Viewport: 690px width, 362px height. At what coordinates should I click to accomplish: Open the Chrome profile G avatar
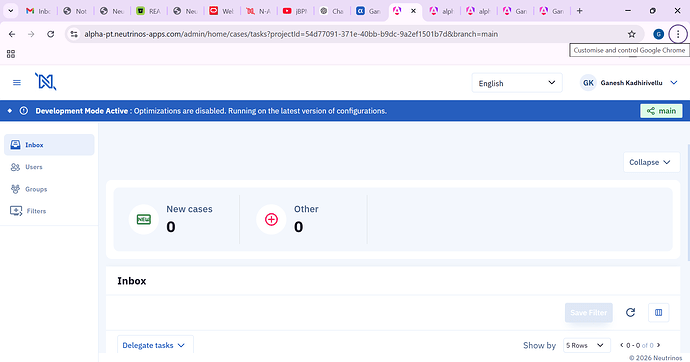click(658, 34)
